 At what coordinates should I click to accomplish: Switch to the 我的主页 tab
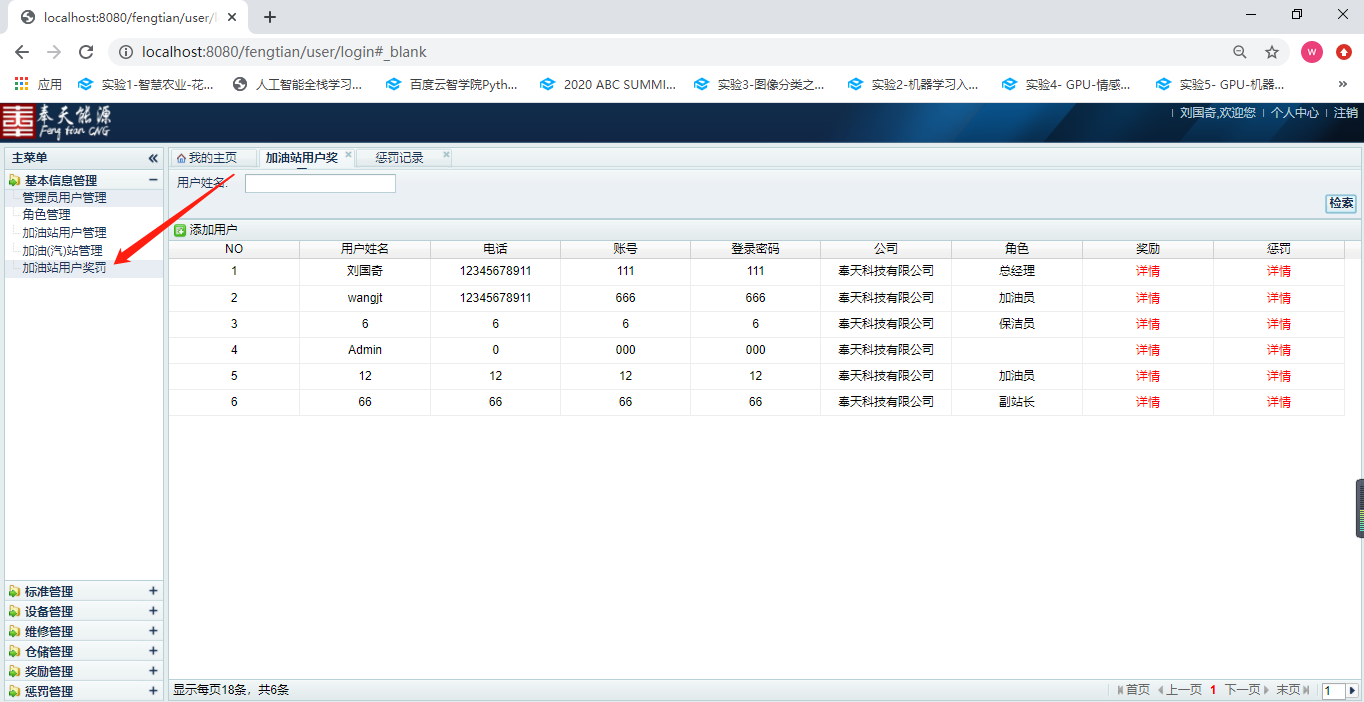point(207,158)
